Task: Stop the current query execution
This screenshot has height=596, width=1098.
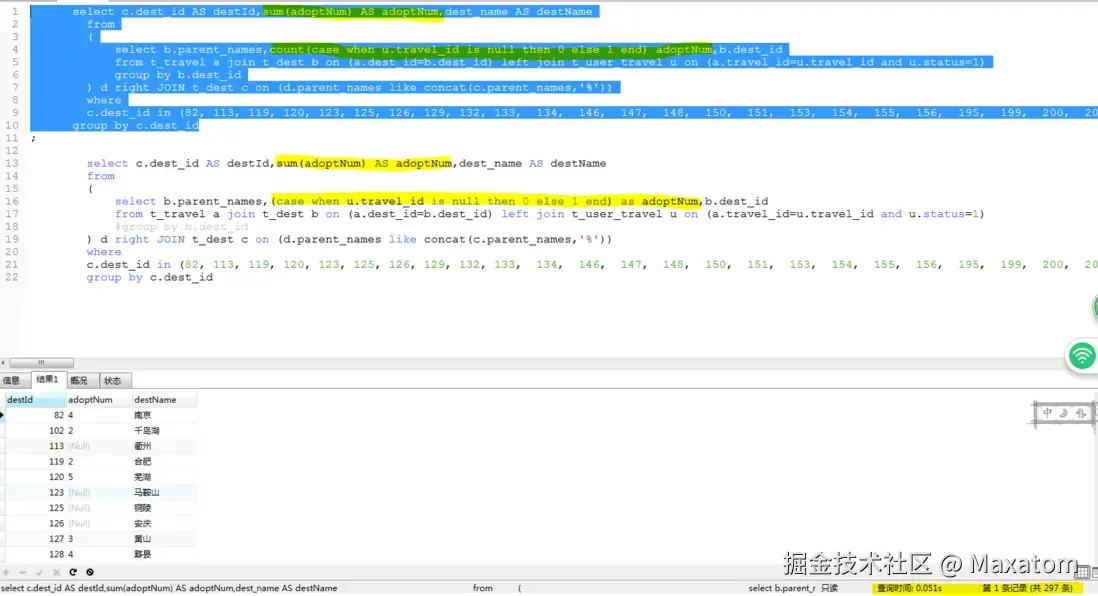Action: (x=90, y=572)
